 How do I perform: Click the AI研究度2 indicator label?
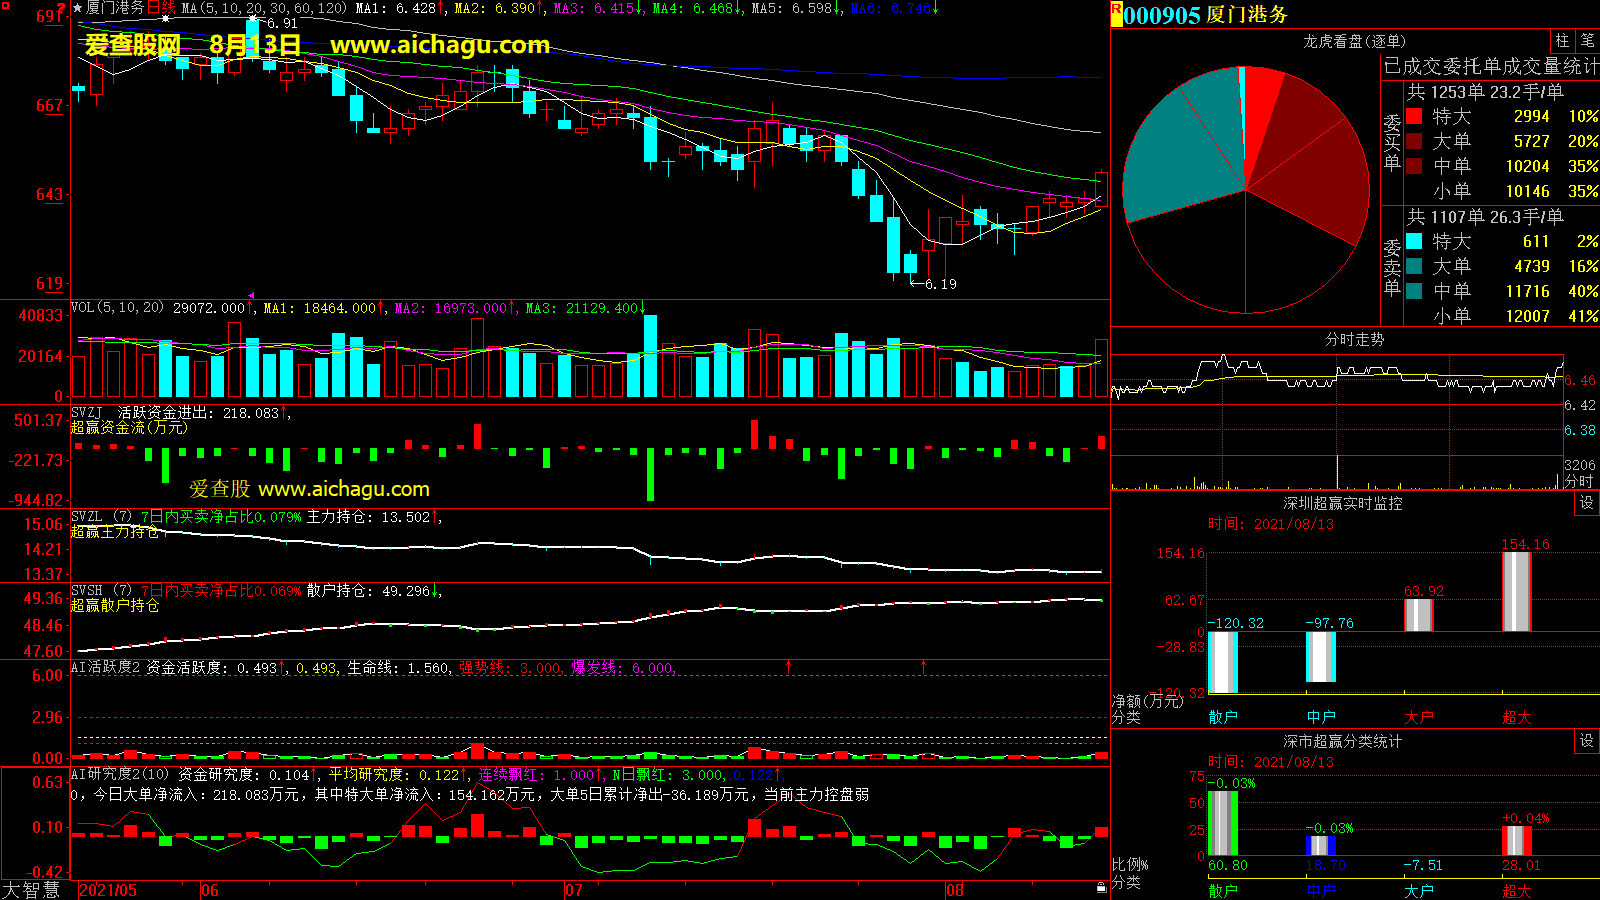(x=106, y=774)
